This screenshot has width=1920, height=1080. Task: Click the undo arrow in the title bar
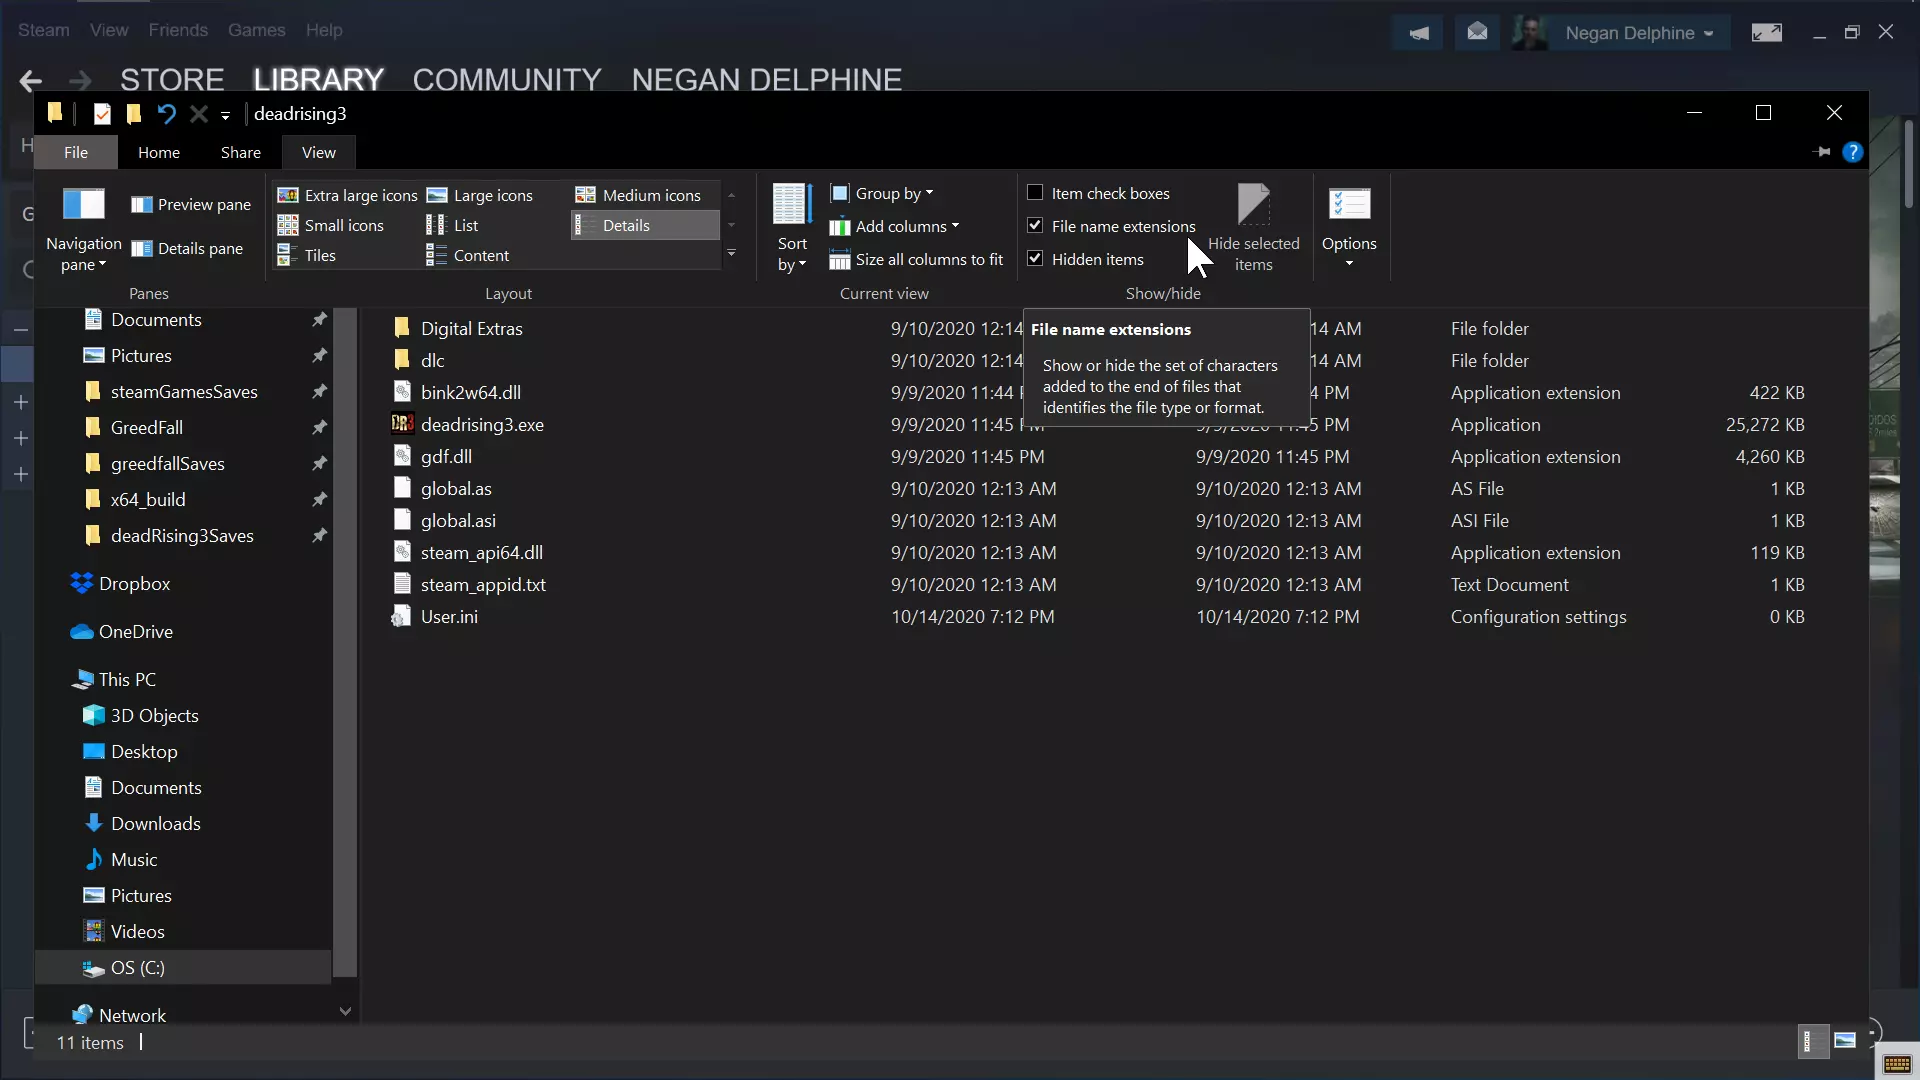click(x=166, y=114)
